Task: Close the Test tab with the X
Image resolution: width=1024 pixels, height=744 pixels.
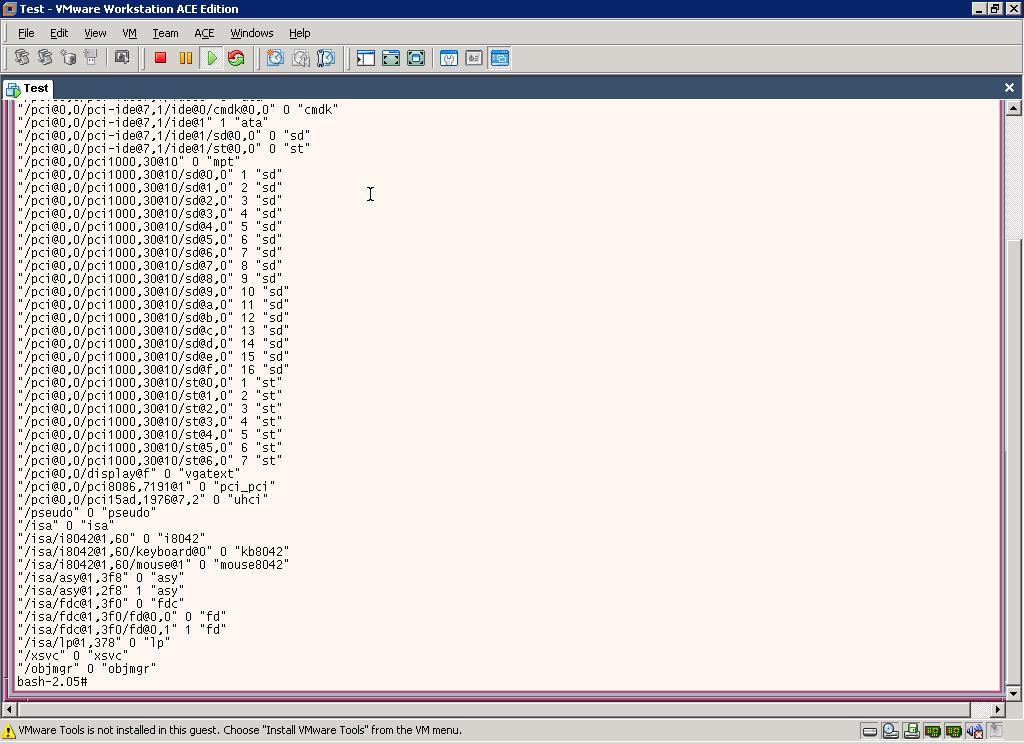Action: [x=1009, y=88]
